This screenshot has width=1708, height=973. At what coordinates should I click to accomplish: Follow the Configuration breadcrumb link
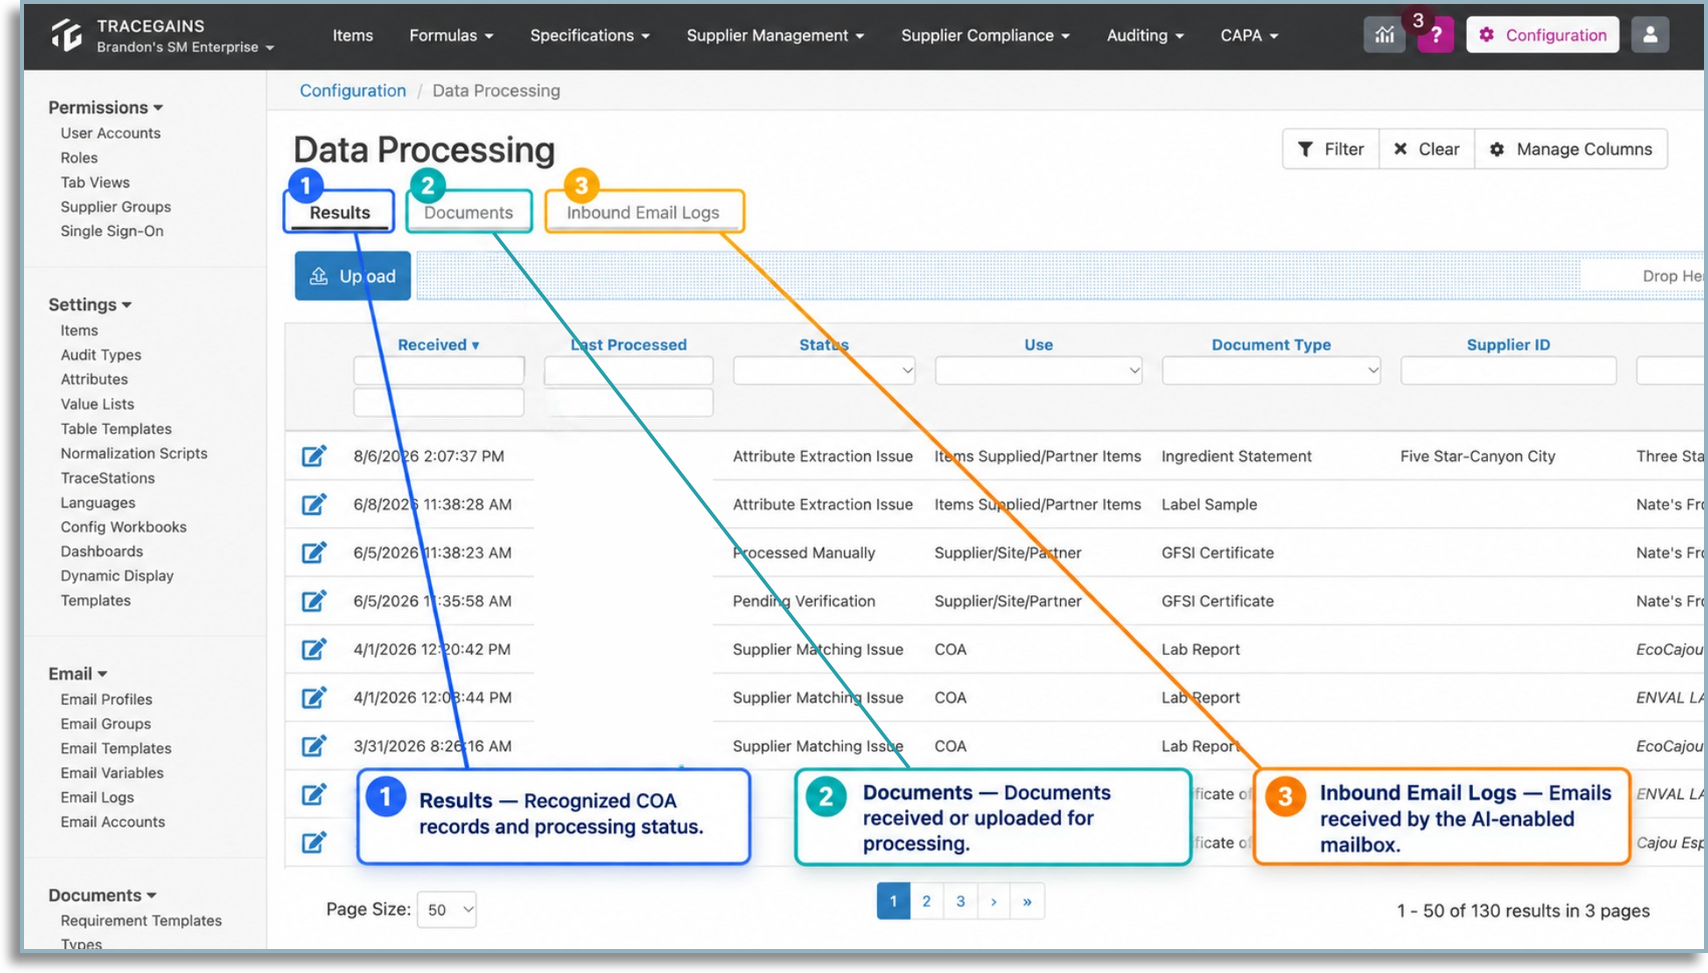pos(353,91)
